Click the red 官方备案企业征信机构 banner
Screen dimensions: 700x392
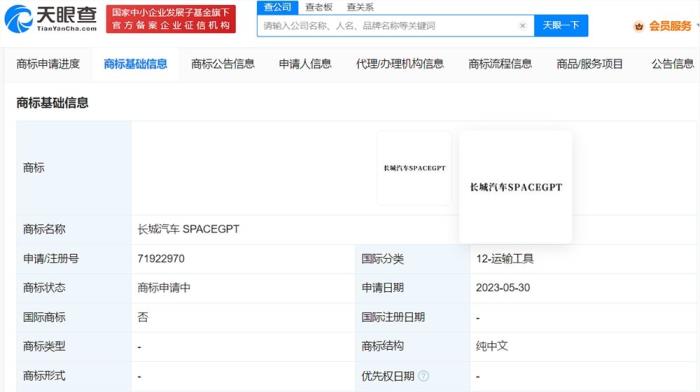(x=171, y=19)
